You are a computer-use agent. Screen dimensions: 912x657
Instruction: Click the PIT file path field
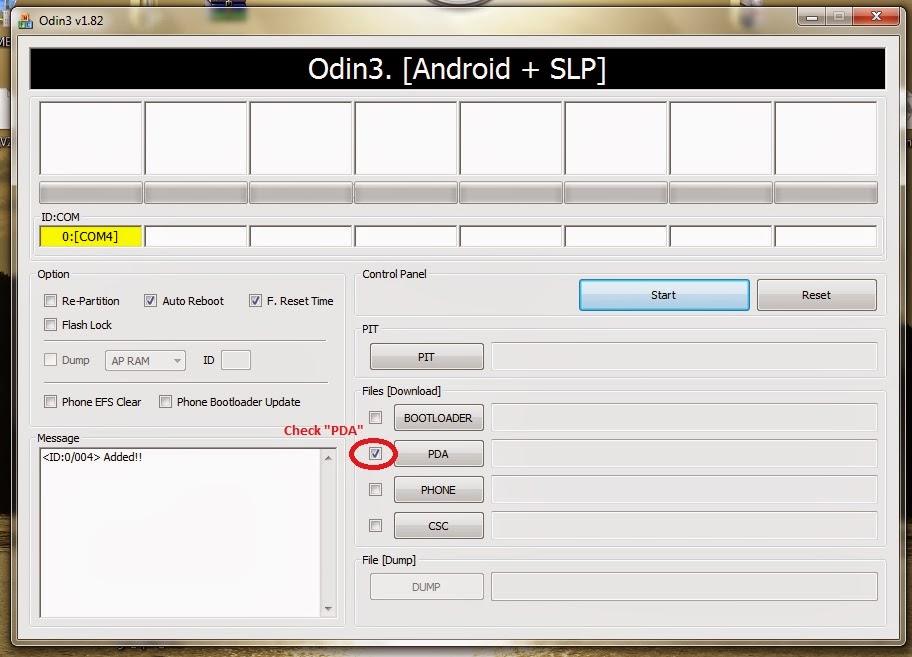684,356
